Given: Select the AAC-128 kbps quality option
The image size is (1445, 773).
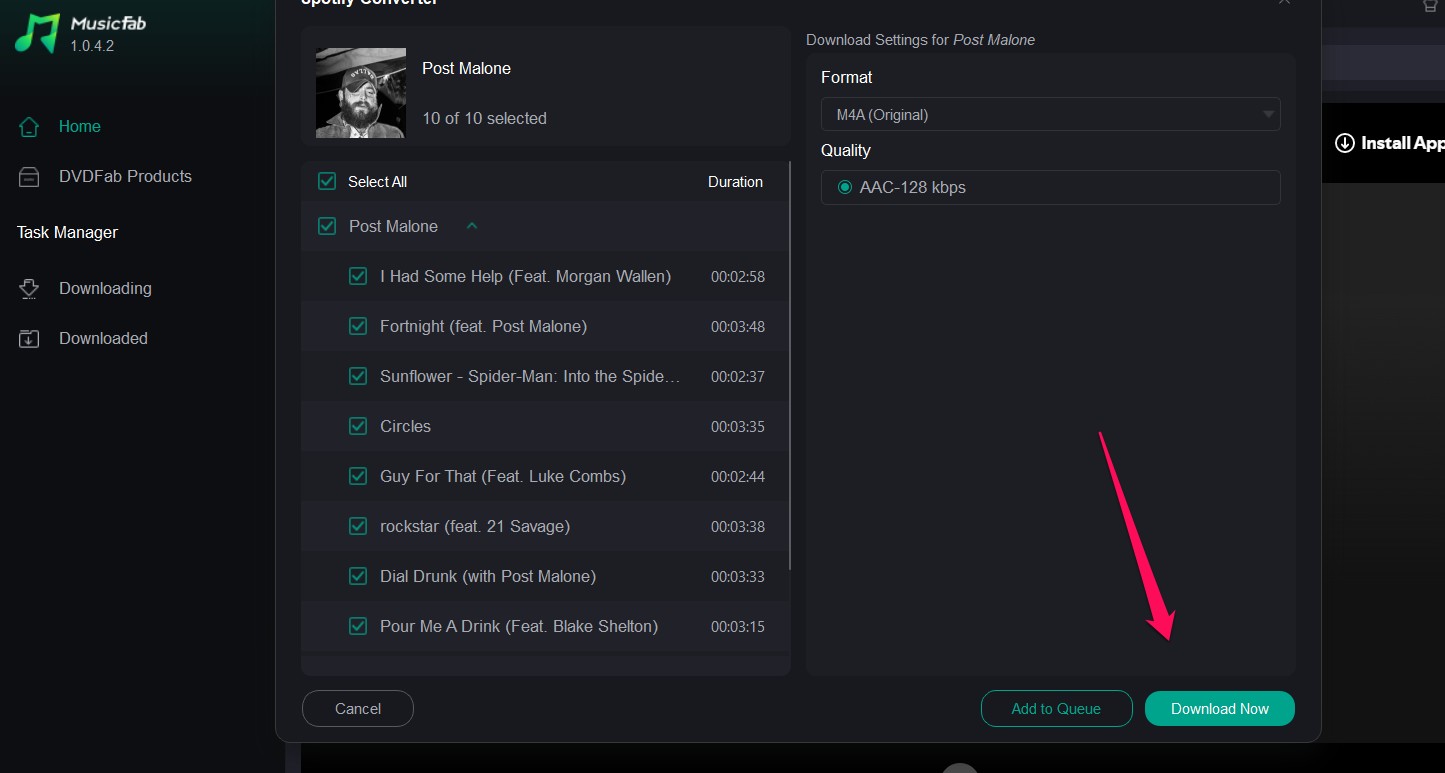Looking at the screenshot, I should pyautogui.click(x=845, y=187).
